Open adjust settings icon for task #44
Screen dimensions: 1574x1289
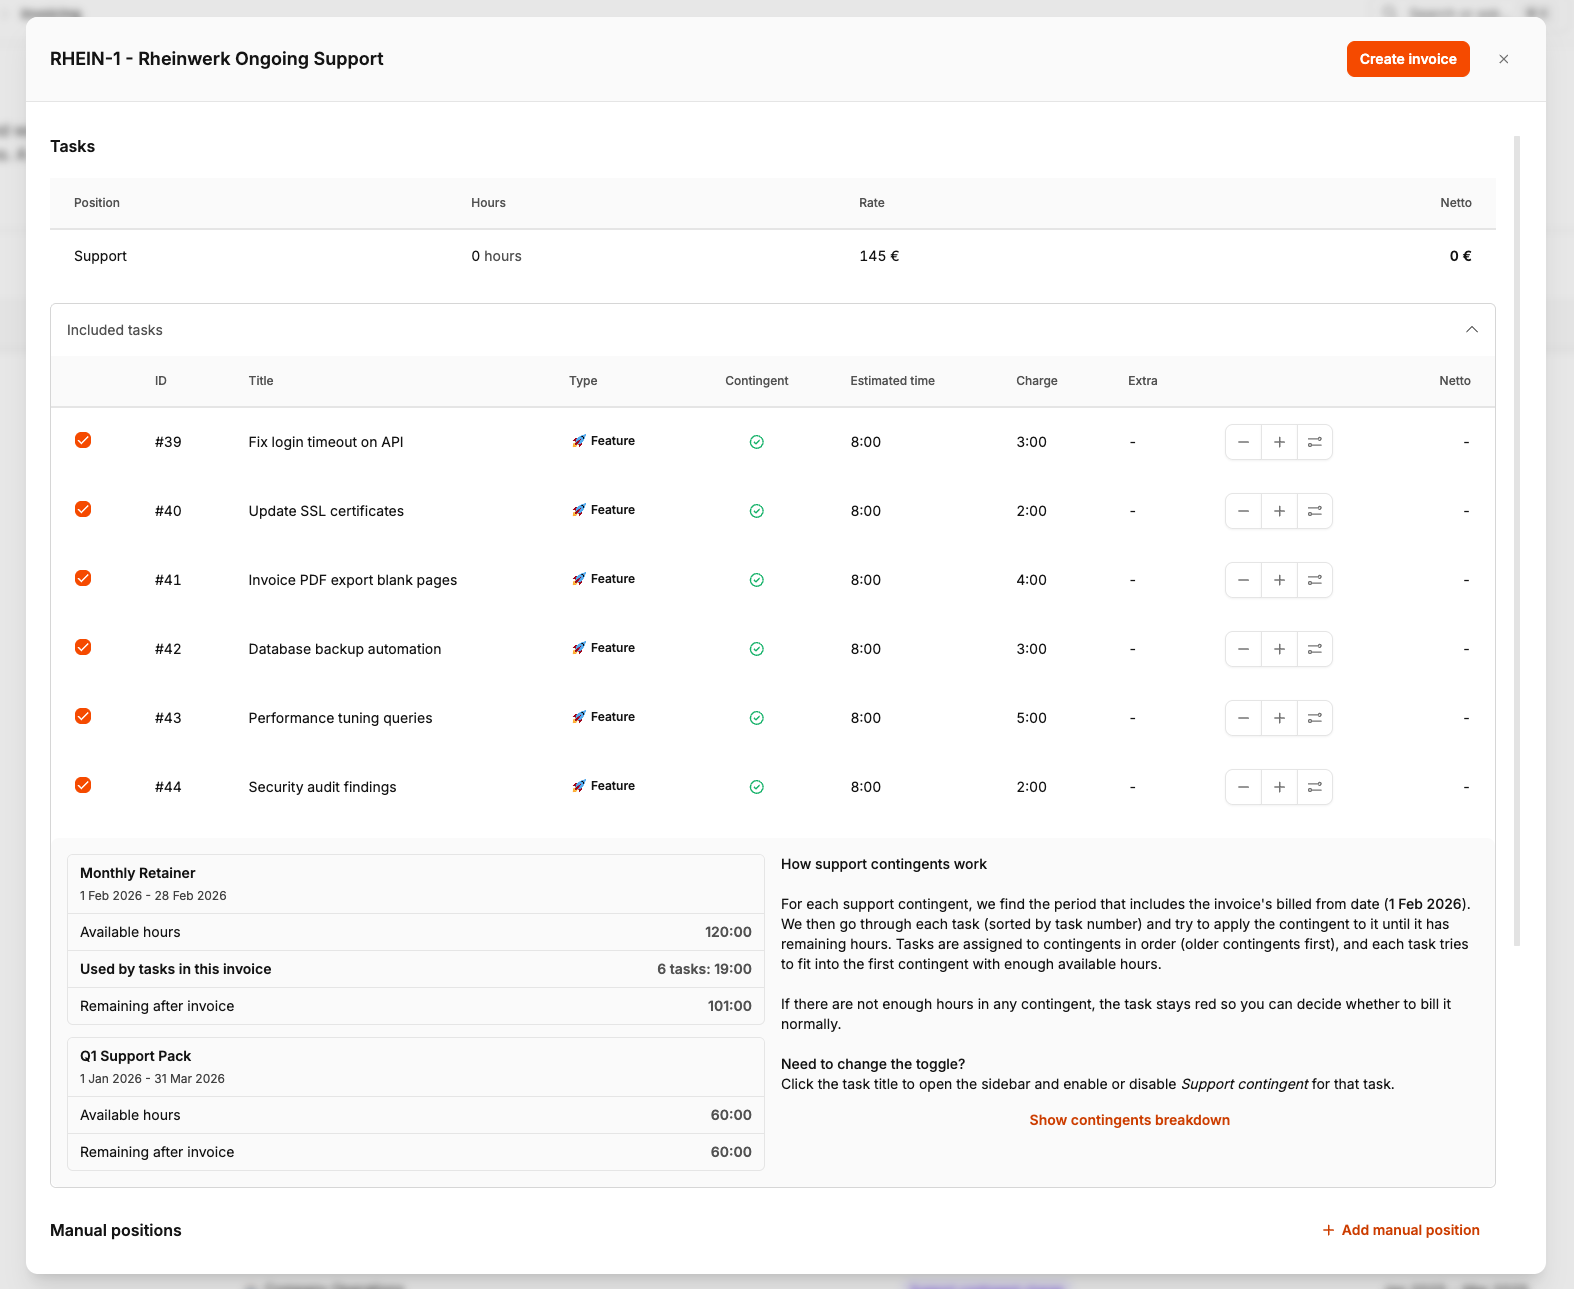[1315, 787]
